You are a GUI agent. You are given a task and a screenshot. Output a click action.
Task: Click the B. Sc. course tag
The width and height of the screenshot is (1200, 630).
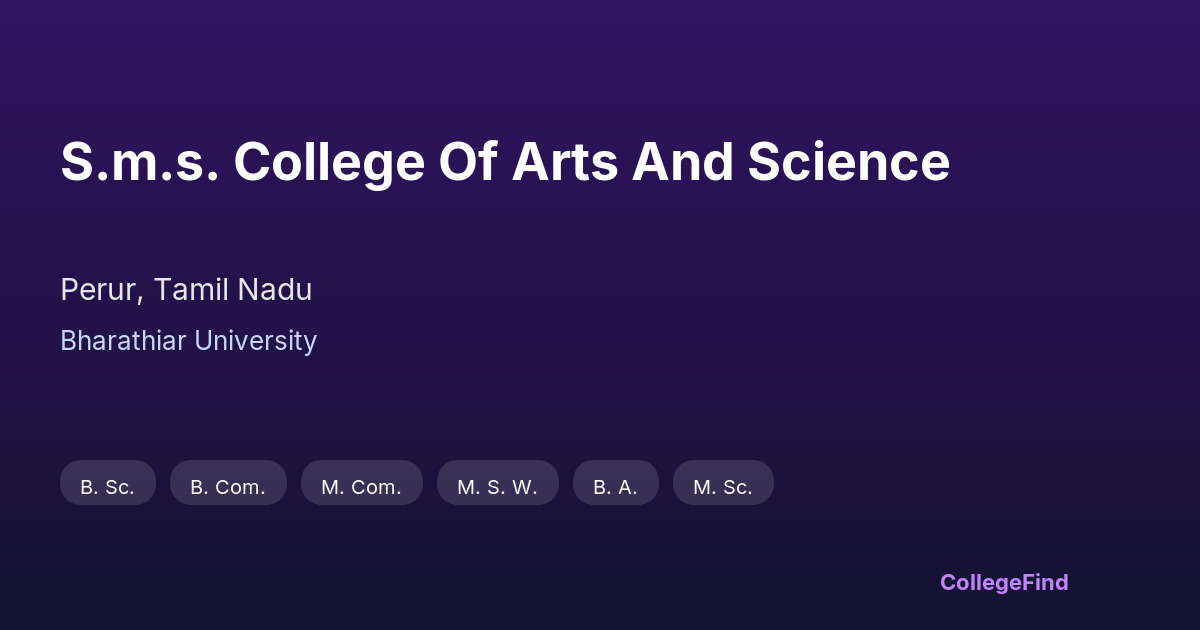click(108, 483)
